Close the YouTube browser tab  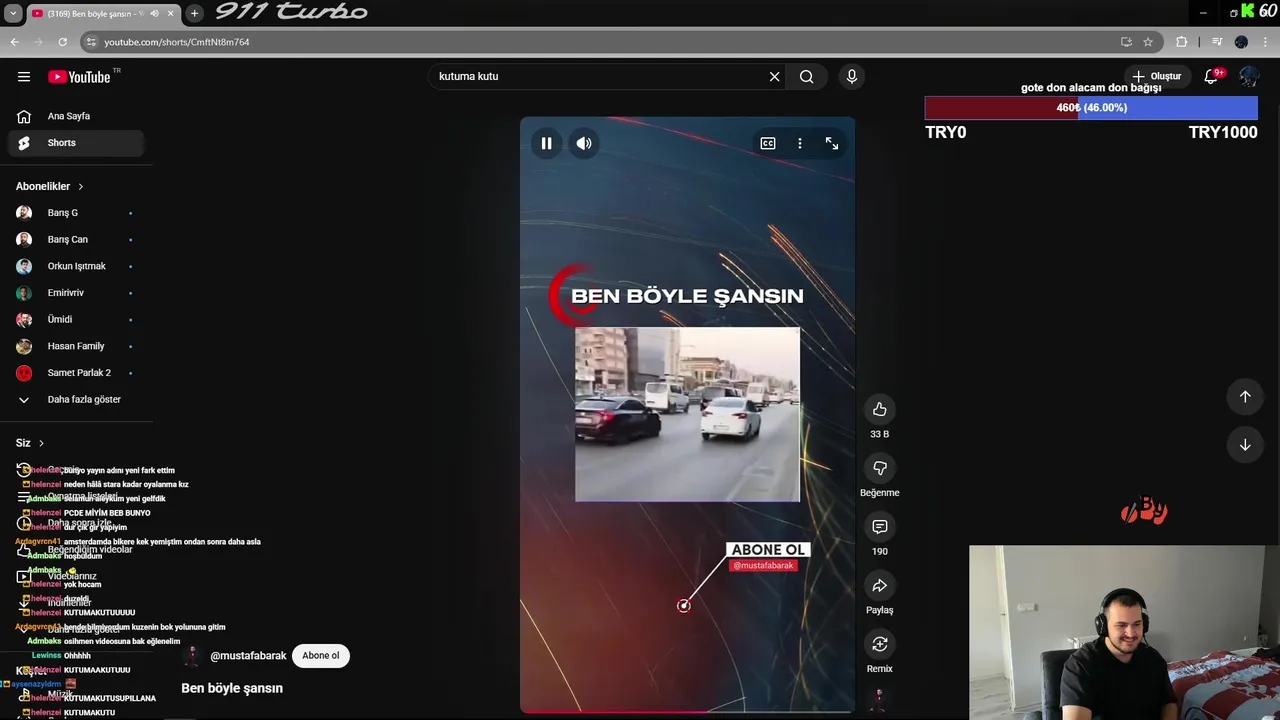pos(171,13)
